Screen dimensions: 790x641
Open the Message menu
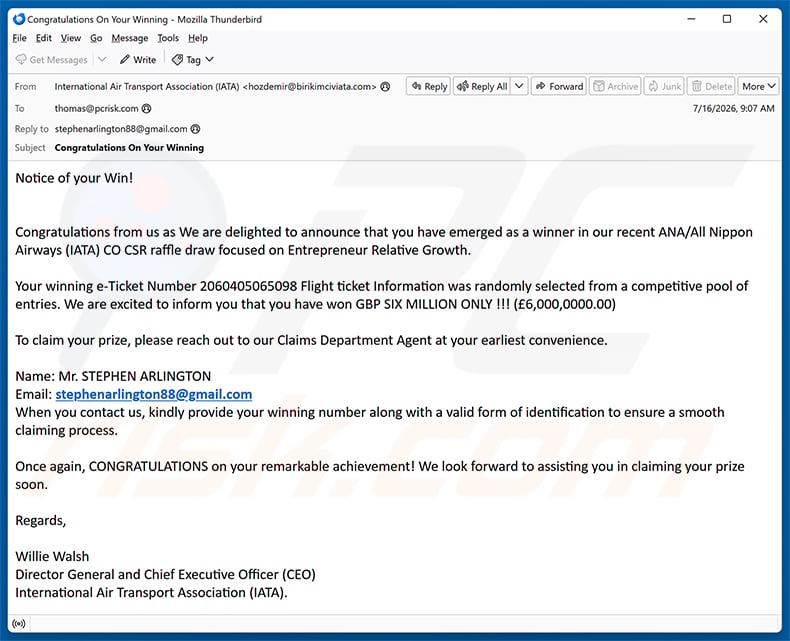pos(129,38)
